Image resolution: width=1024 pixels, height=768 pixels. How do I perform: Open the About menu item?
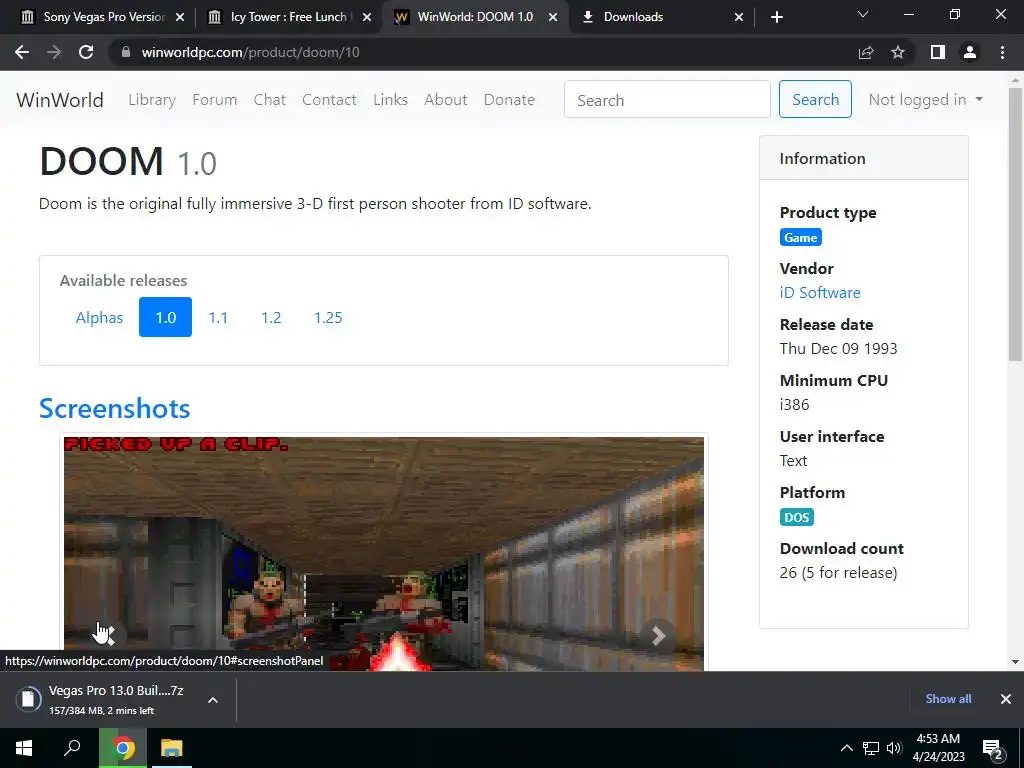point(446,100)
